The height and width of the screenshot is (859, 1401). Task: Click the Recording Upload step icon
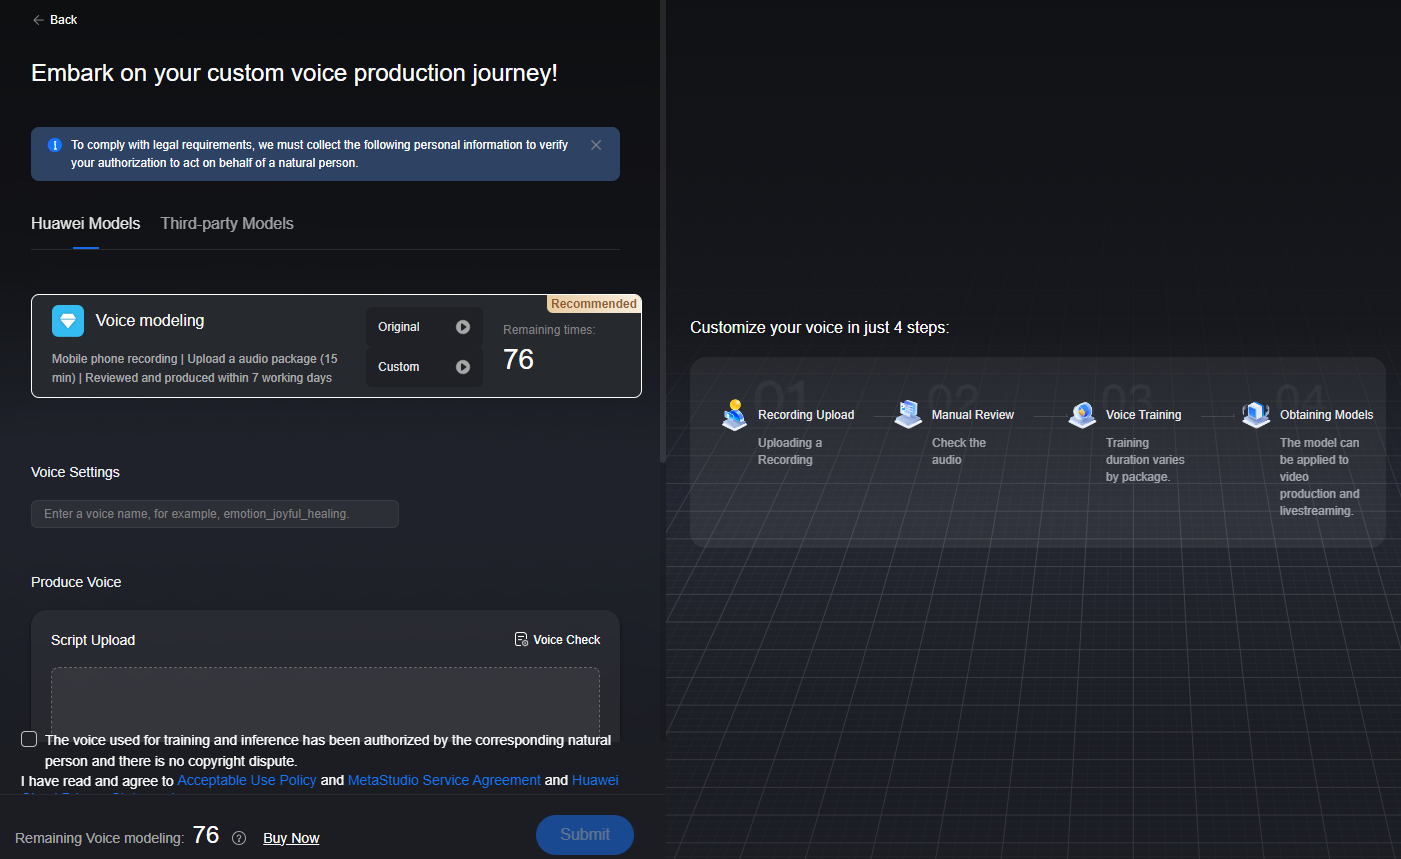pos(735,414)
